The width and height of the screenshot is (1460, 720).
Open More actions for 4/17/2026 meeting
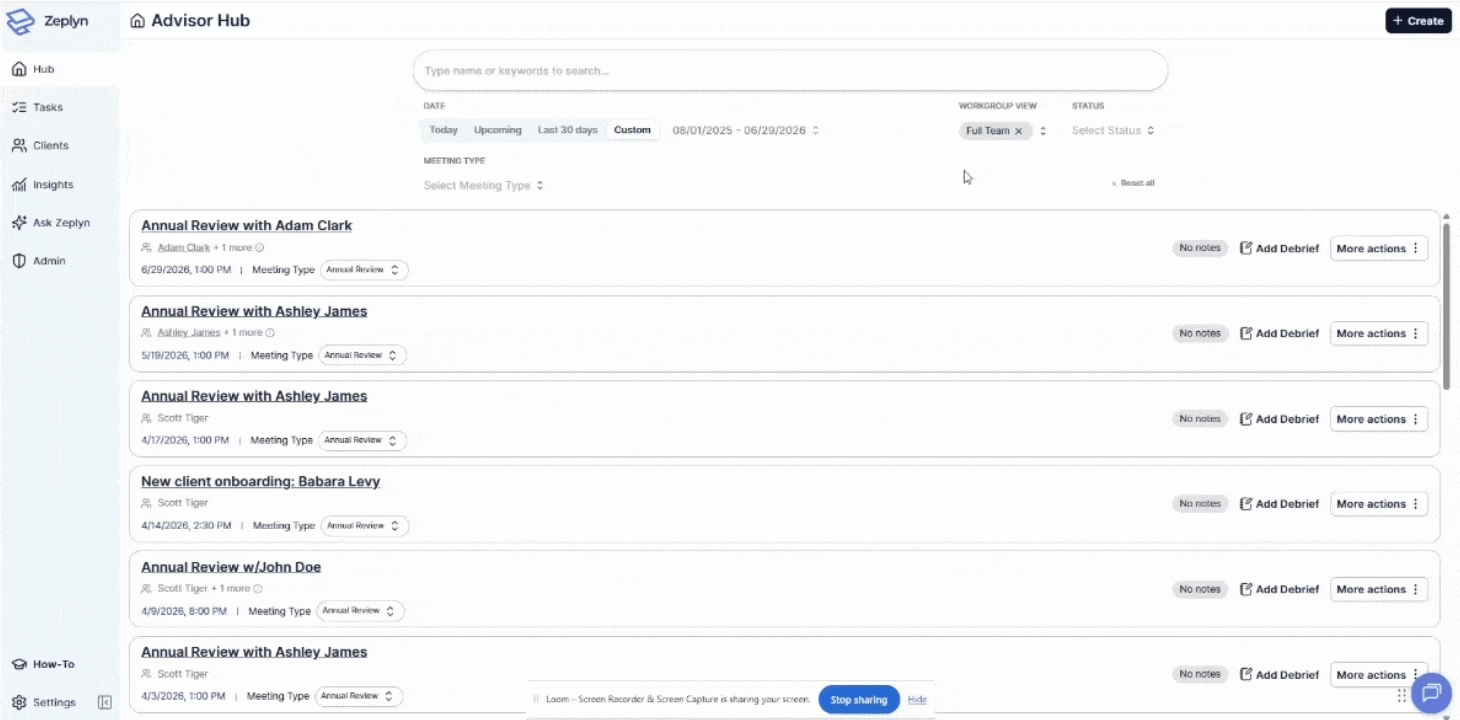tap(1378, 419)
